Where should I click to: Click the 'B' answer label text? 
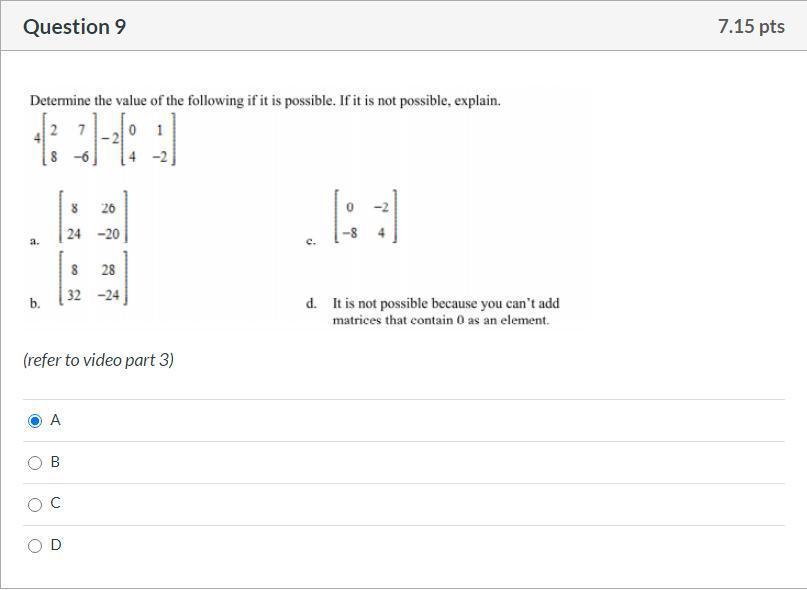55,463
